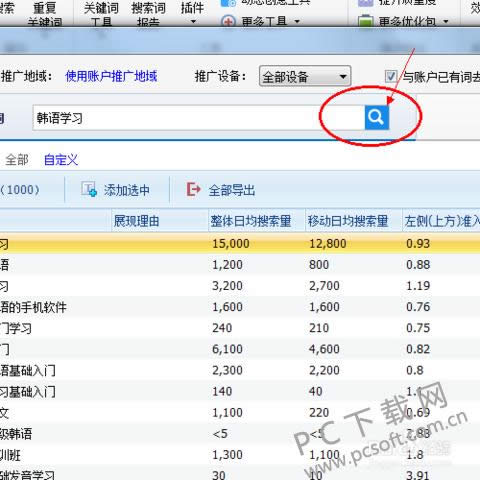Select the highlighted row with 15,000 searches

click(x=240, y=243)
